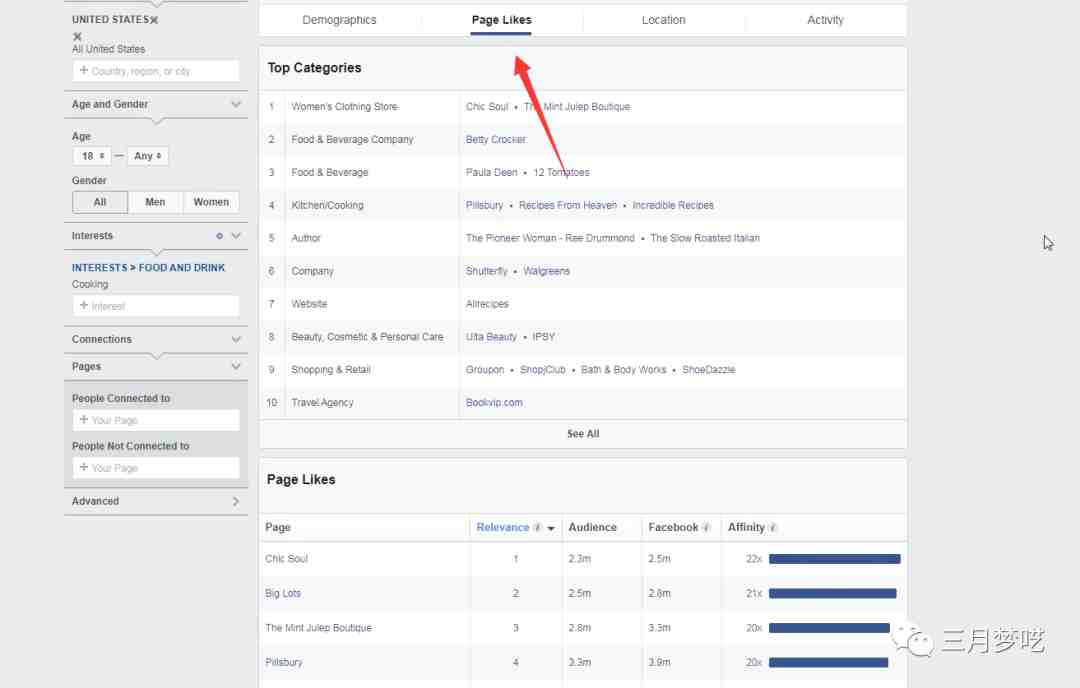This screenshot has width=1080, height=688.
Task: Open maximum age dropdown showing Any
Action: [147, 156]
